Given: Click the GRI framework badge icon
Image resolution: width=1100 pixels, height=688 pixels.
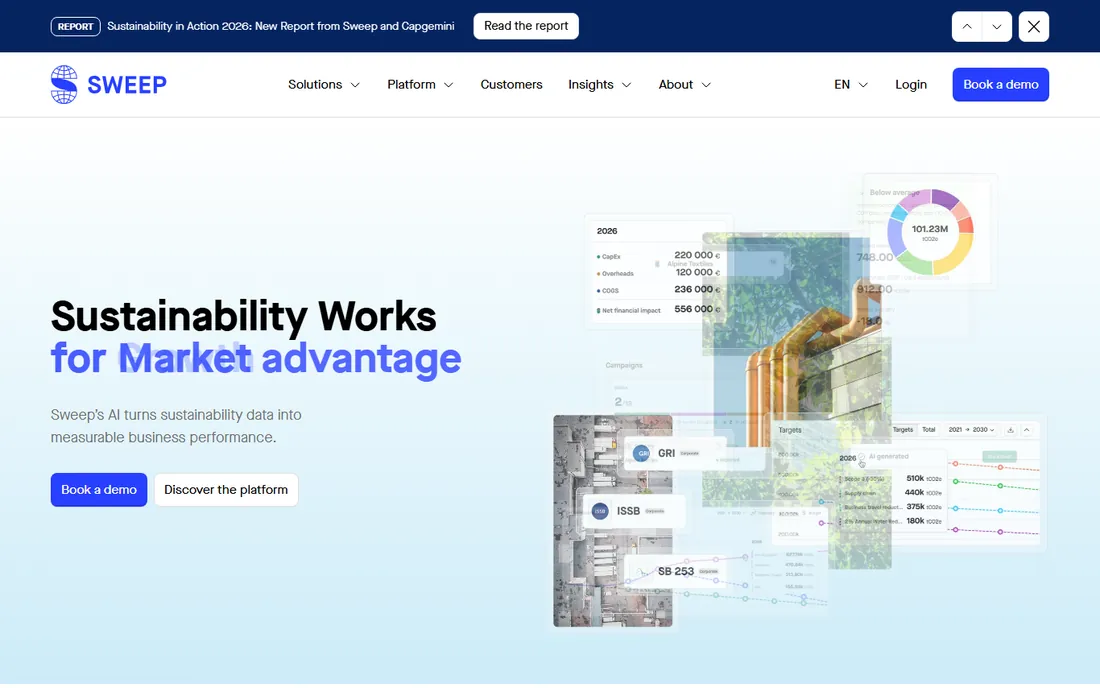Looking at the screenshot, I should tap(641, 453).
